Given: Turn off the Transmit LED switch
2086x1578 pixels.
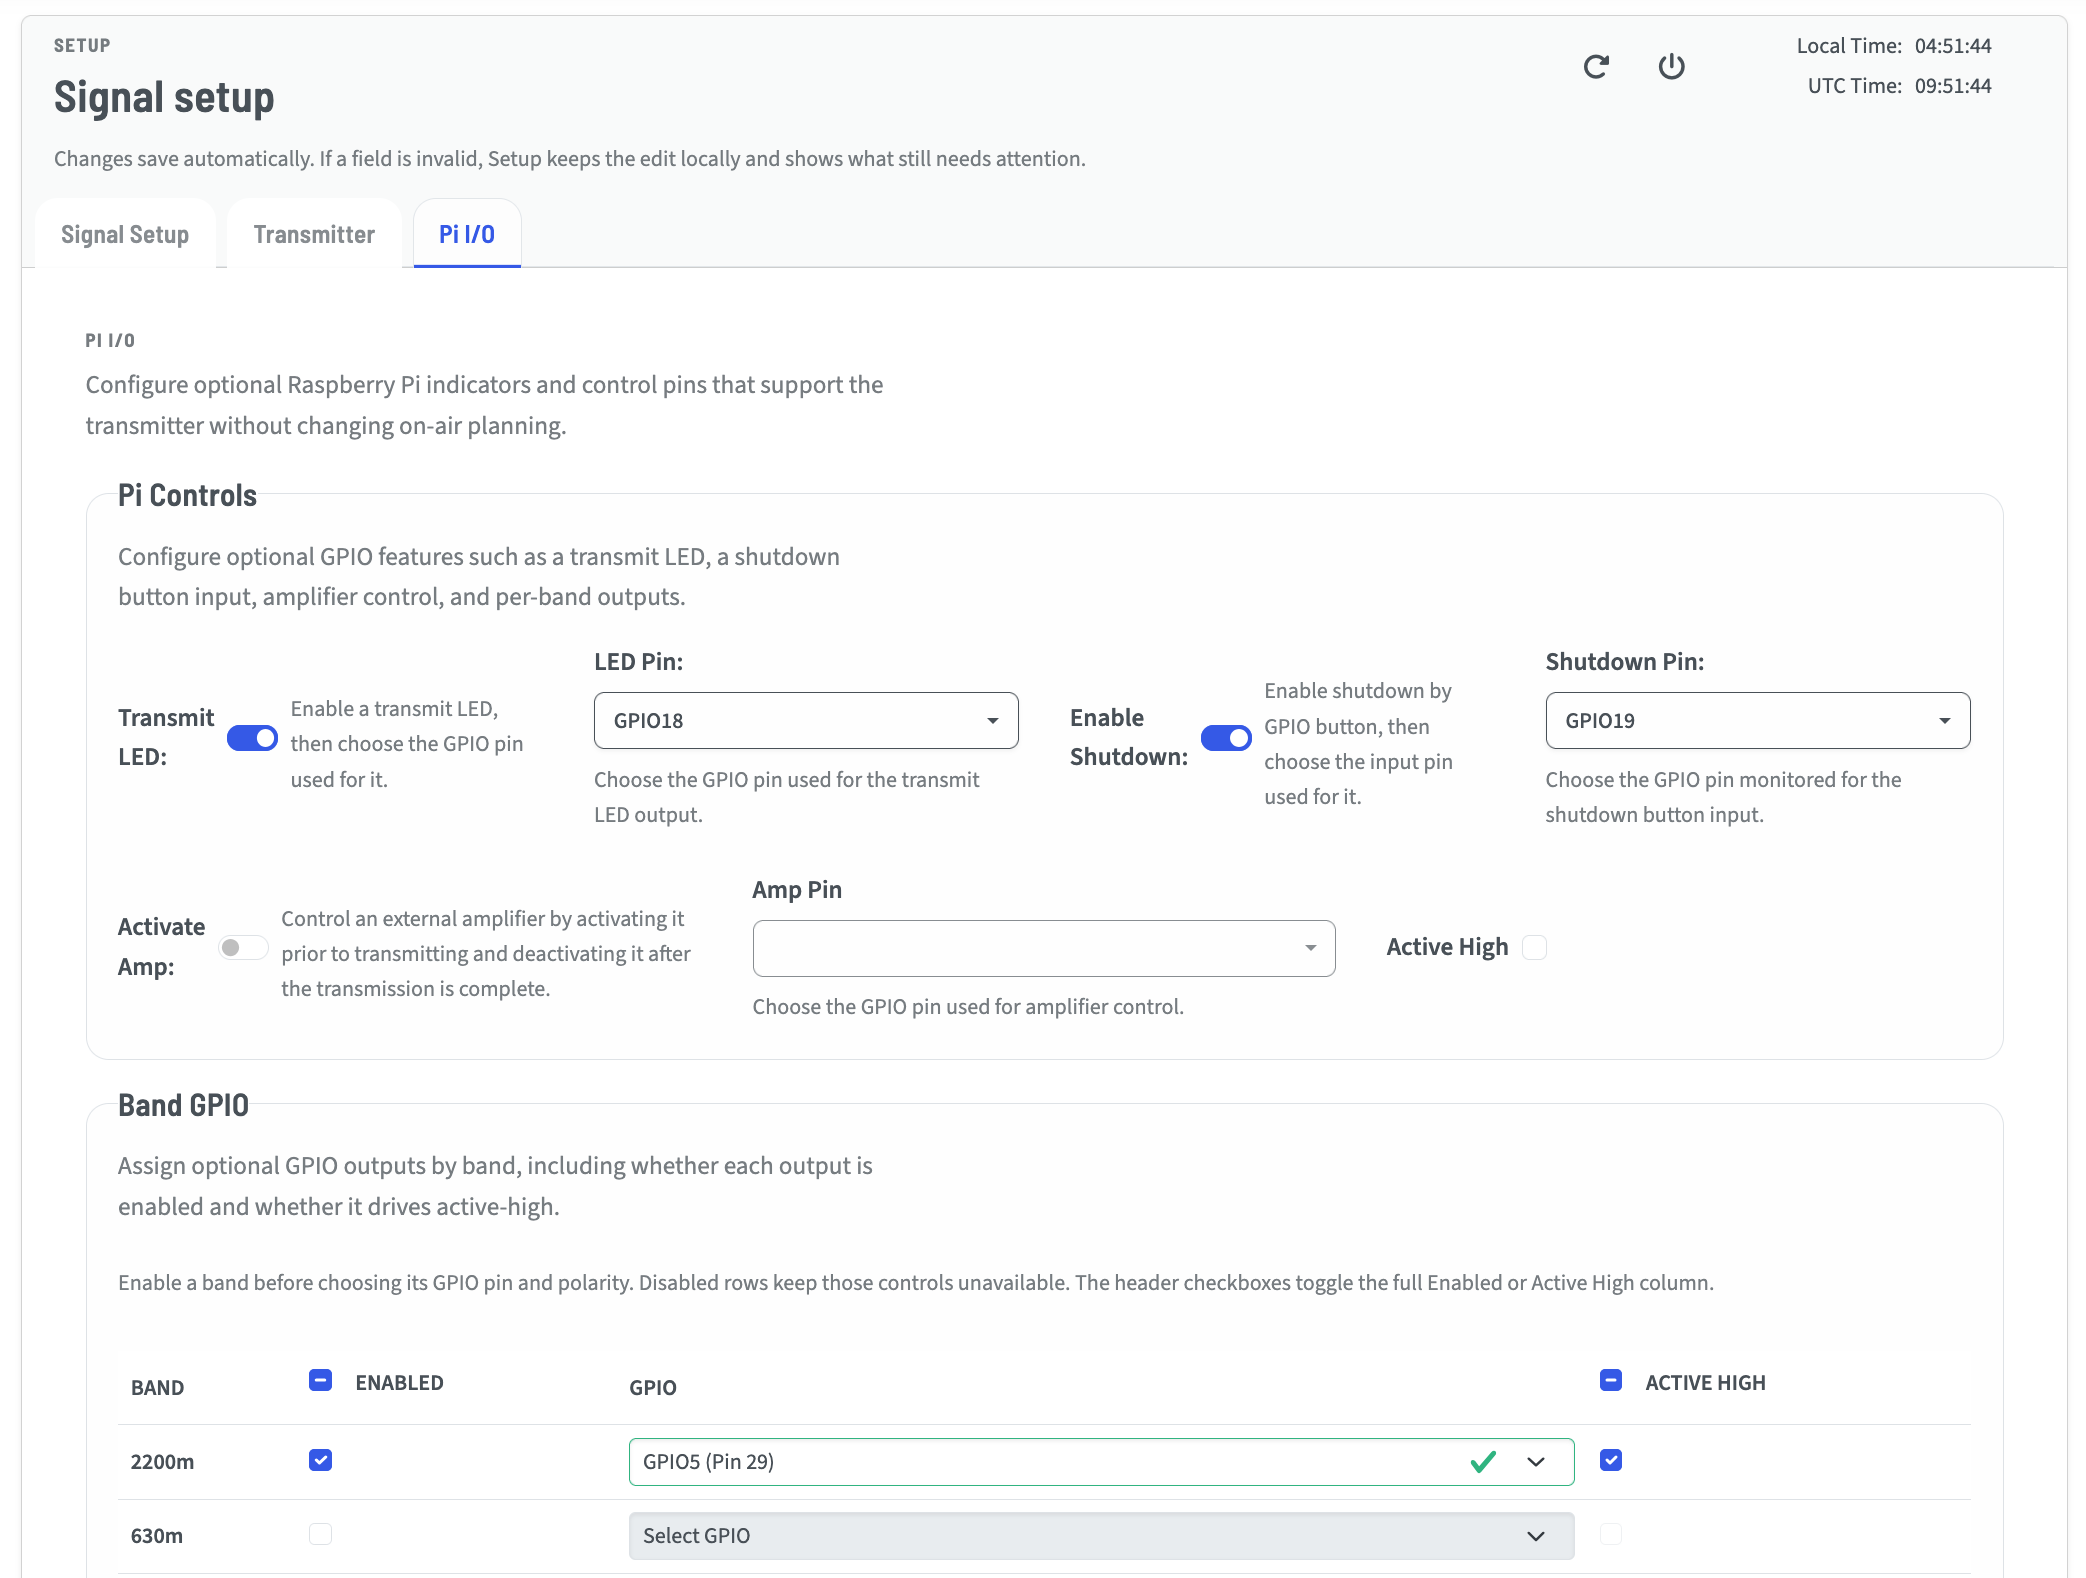Looking at the screenshot, I should [x=252, y=738].
